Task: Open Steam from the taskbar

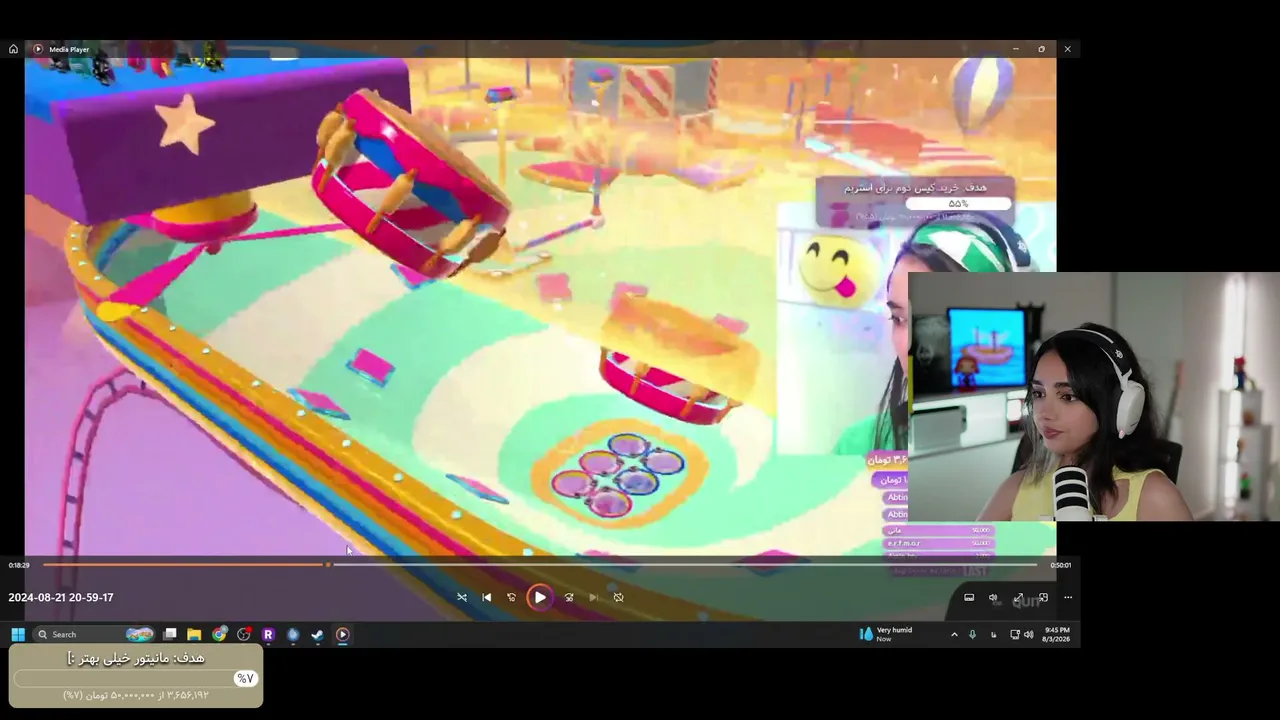Action: [317, 634]
